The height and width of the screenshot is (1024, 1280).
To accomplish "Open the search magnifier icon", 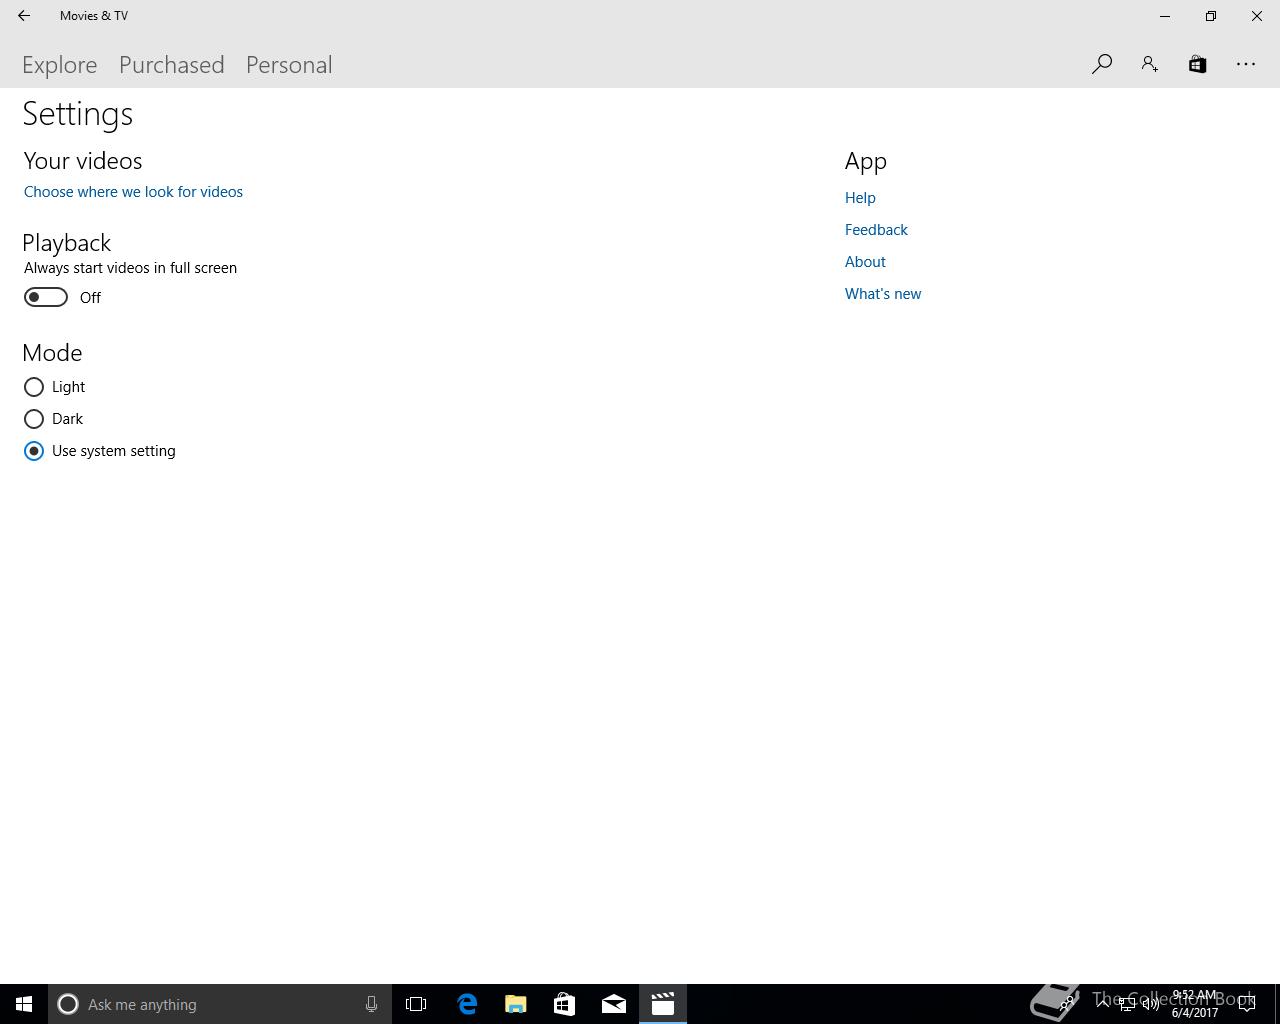I will (x=1102, y=64).
